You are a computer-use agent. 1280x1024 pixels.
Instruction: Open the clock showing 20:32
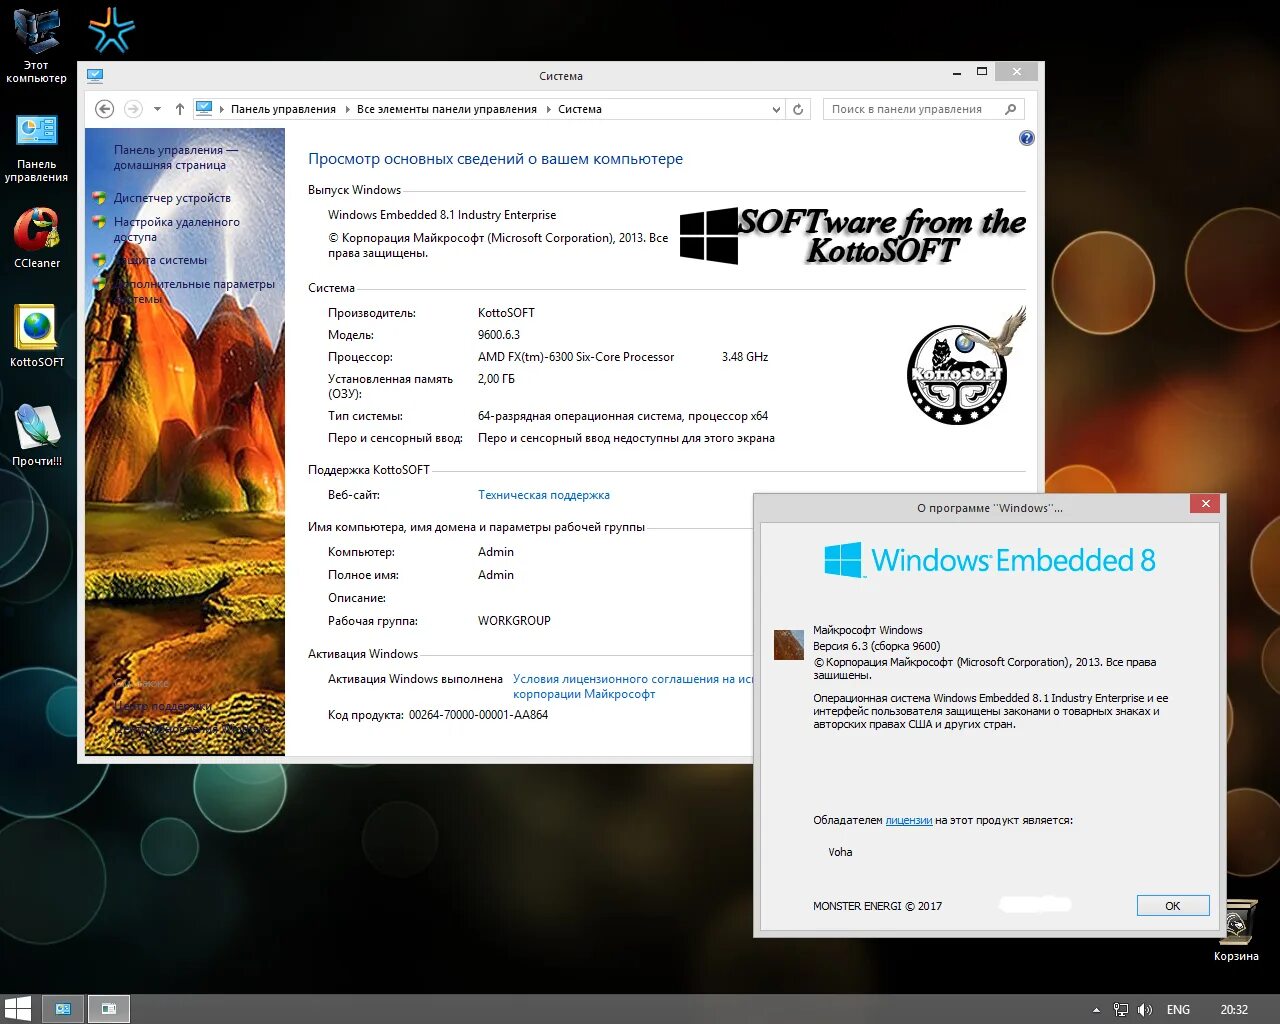[x=1234, y=1010]
